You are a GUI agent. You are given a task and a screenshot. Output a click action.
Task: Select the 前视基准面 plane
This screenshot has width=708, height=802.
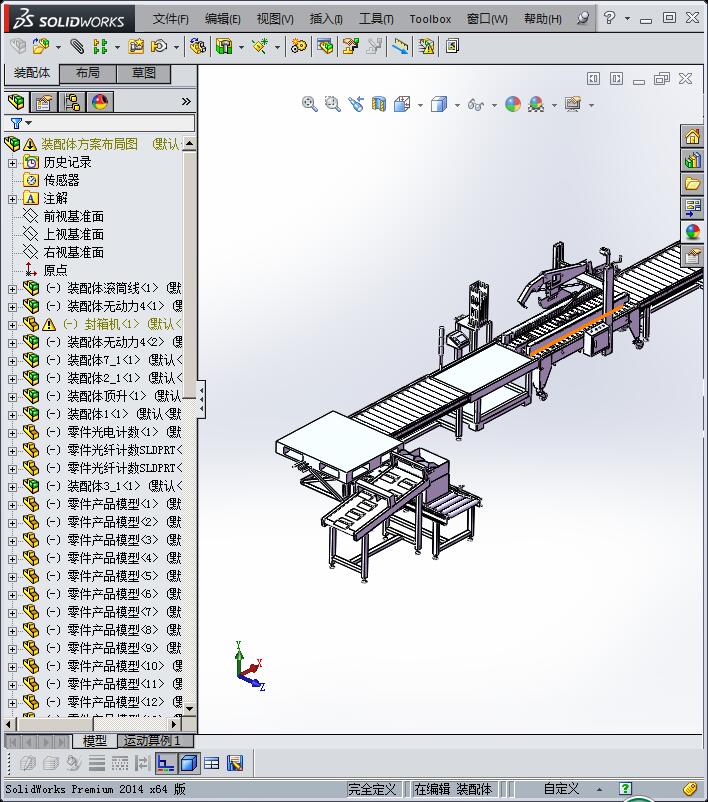coord(74,217)
